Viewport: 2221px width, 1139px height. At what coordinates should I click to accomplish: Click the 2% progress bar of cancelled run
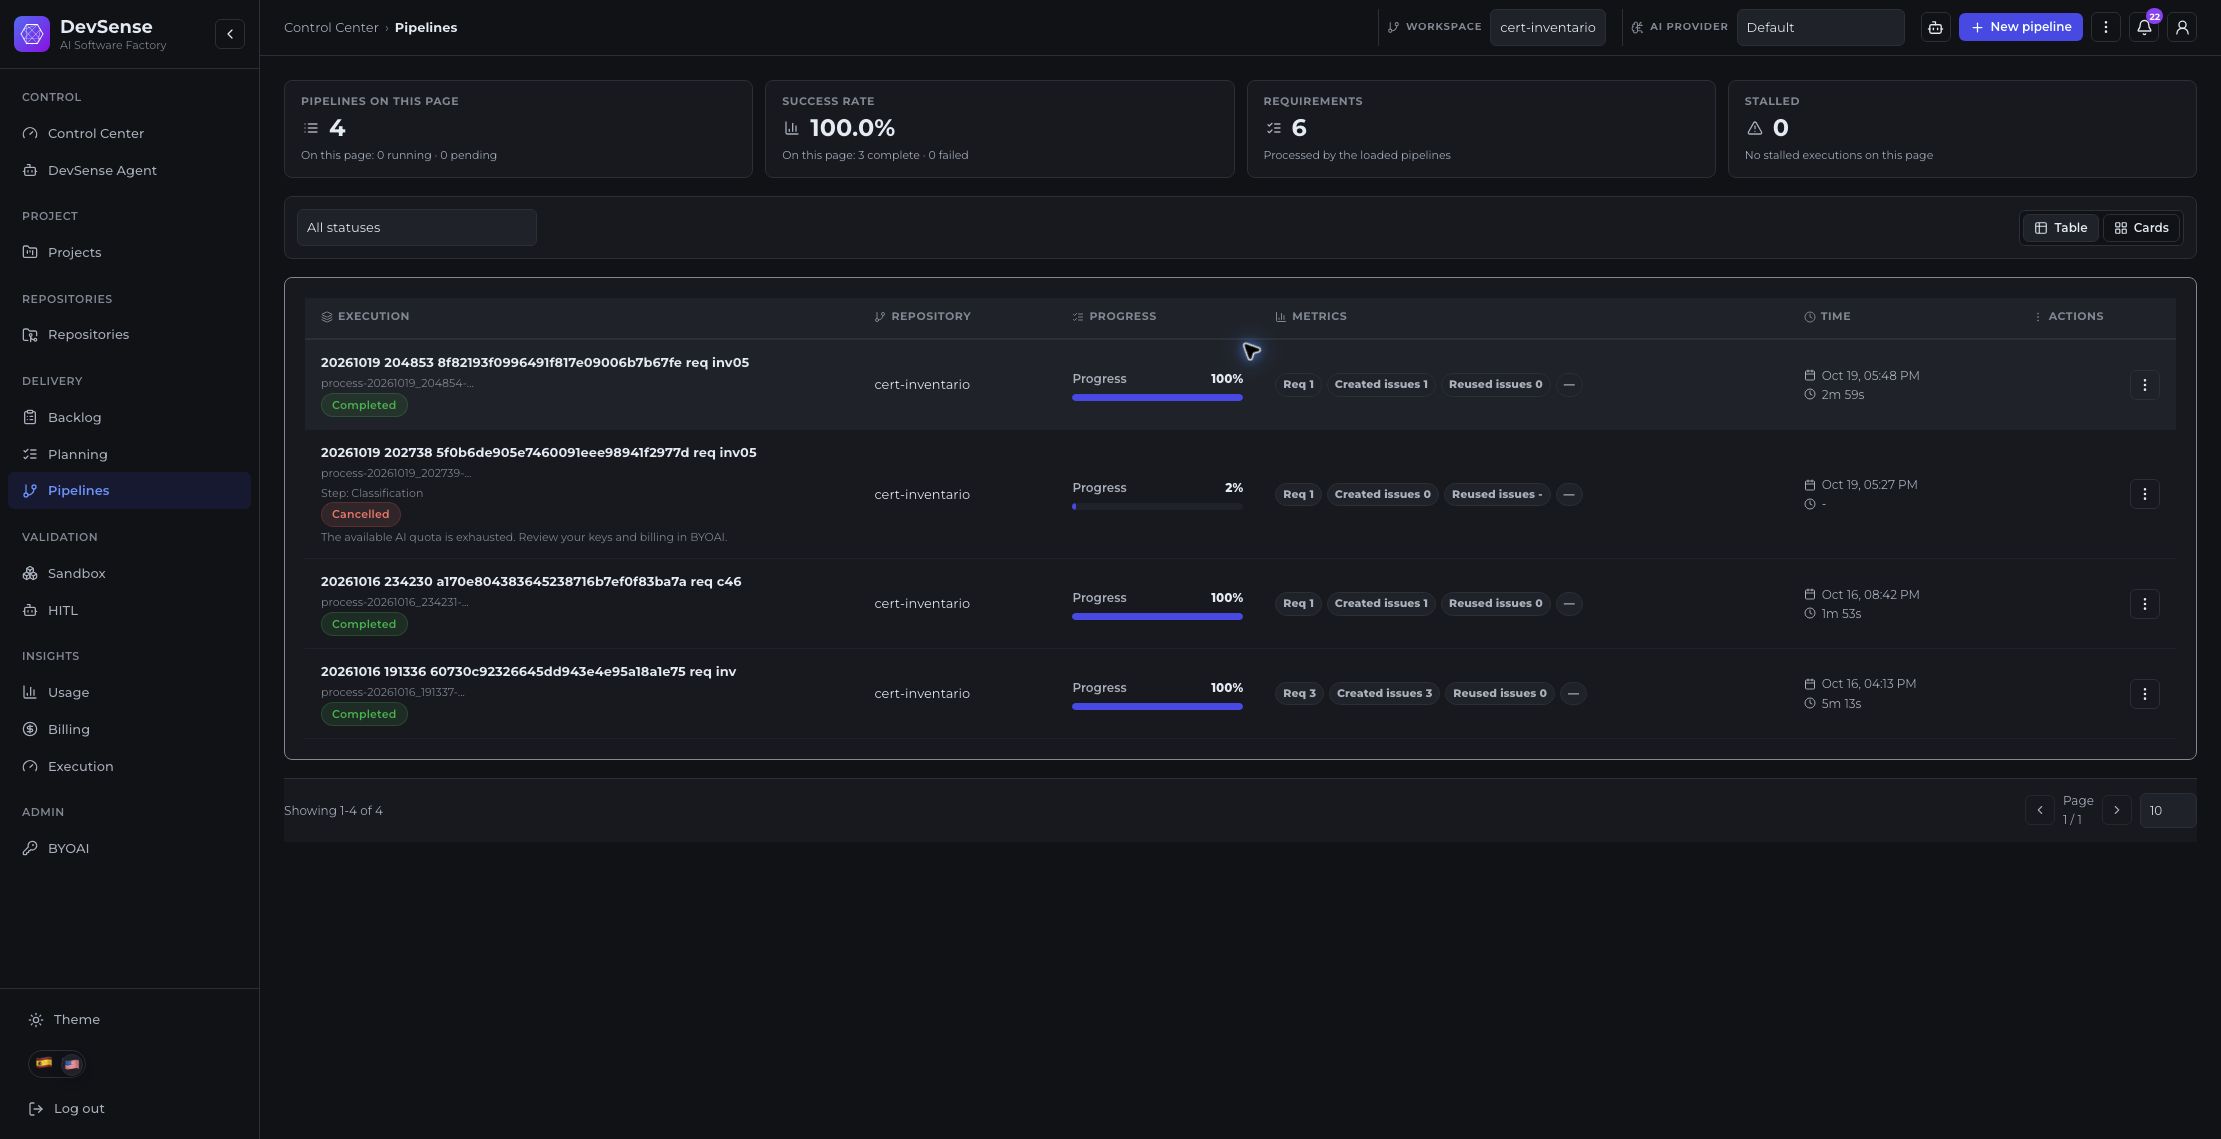click(x=1157, y=507)
